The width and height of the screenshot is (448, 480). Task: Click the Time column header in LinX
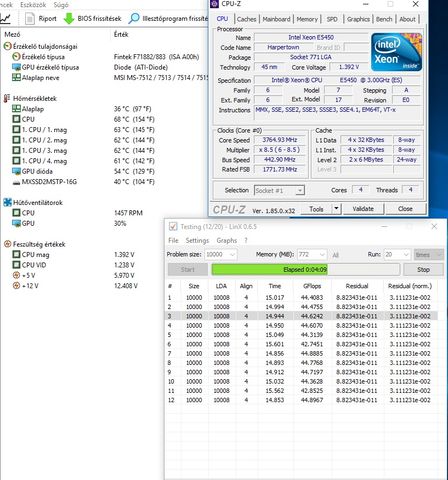[x=275, y=286]
